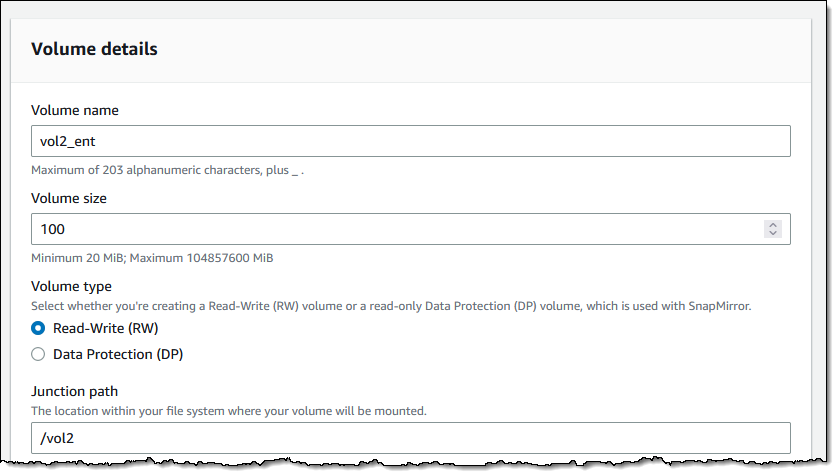Click the "Volume size" field label

coord(69,199)
